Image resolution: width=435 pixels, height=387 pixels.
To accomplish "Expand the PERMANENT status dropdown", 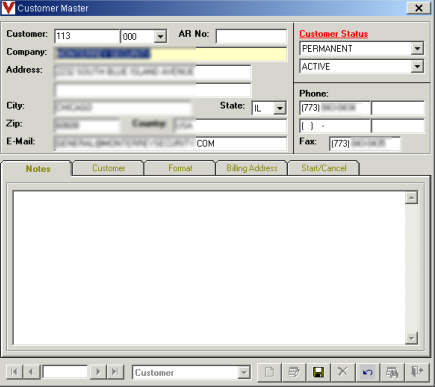I will [417, 49].
